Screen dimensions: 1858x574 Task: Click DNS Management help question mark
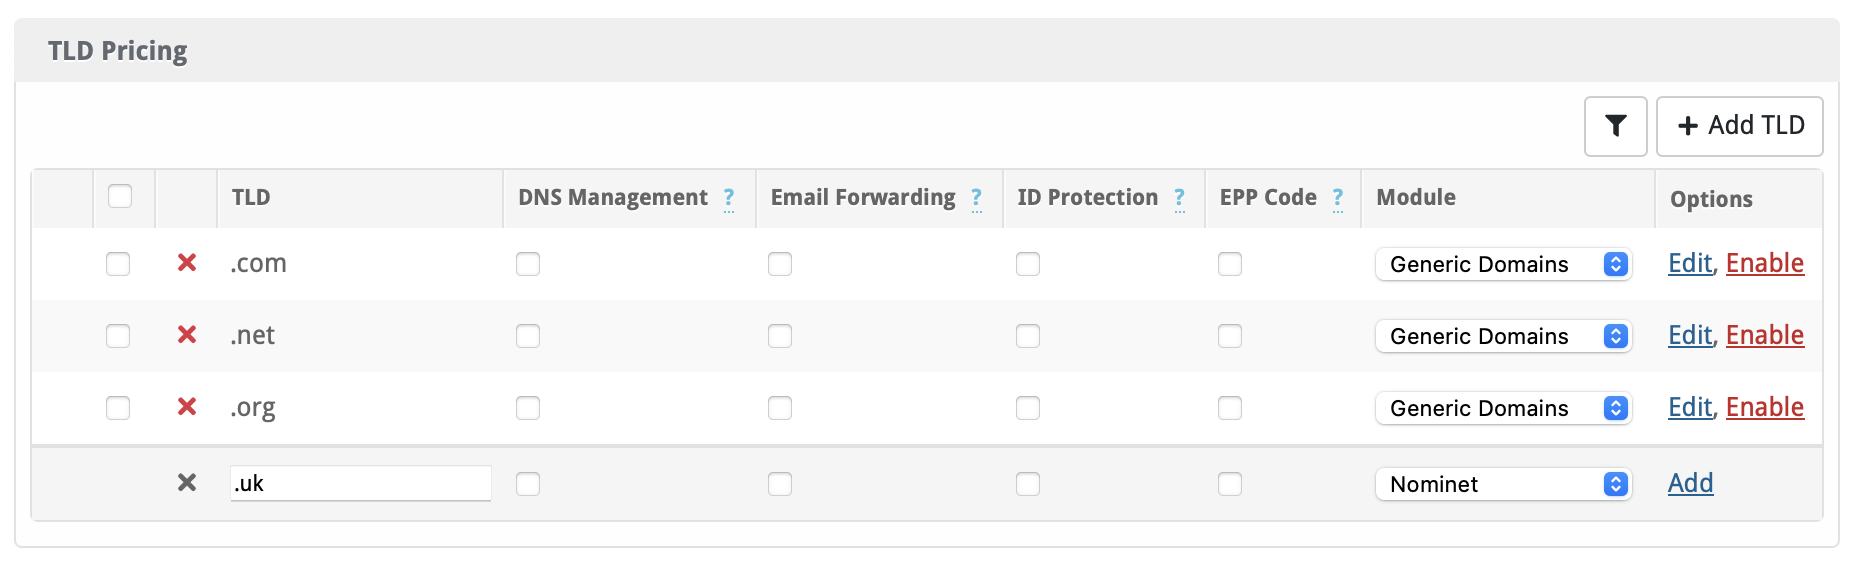click(x=729, y=198)
